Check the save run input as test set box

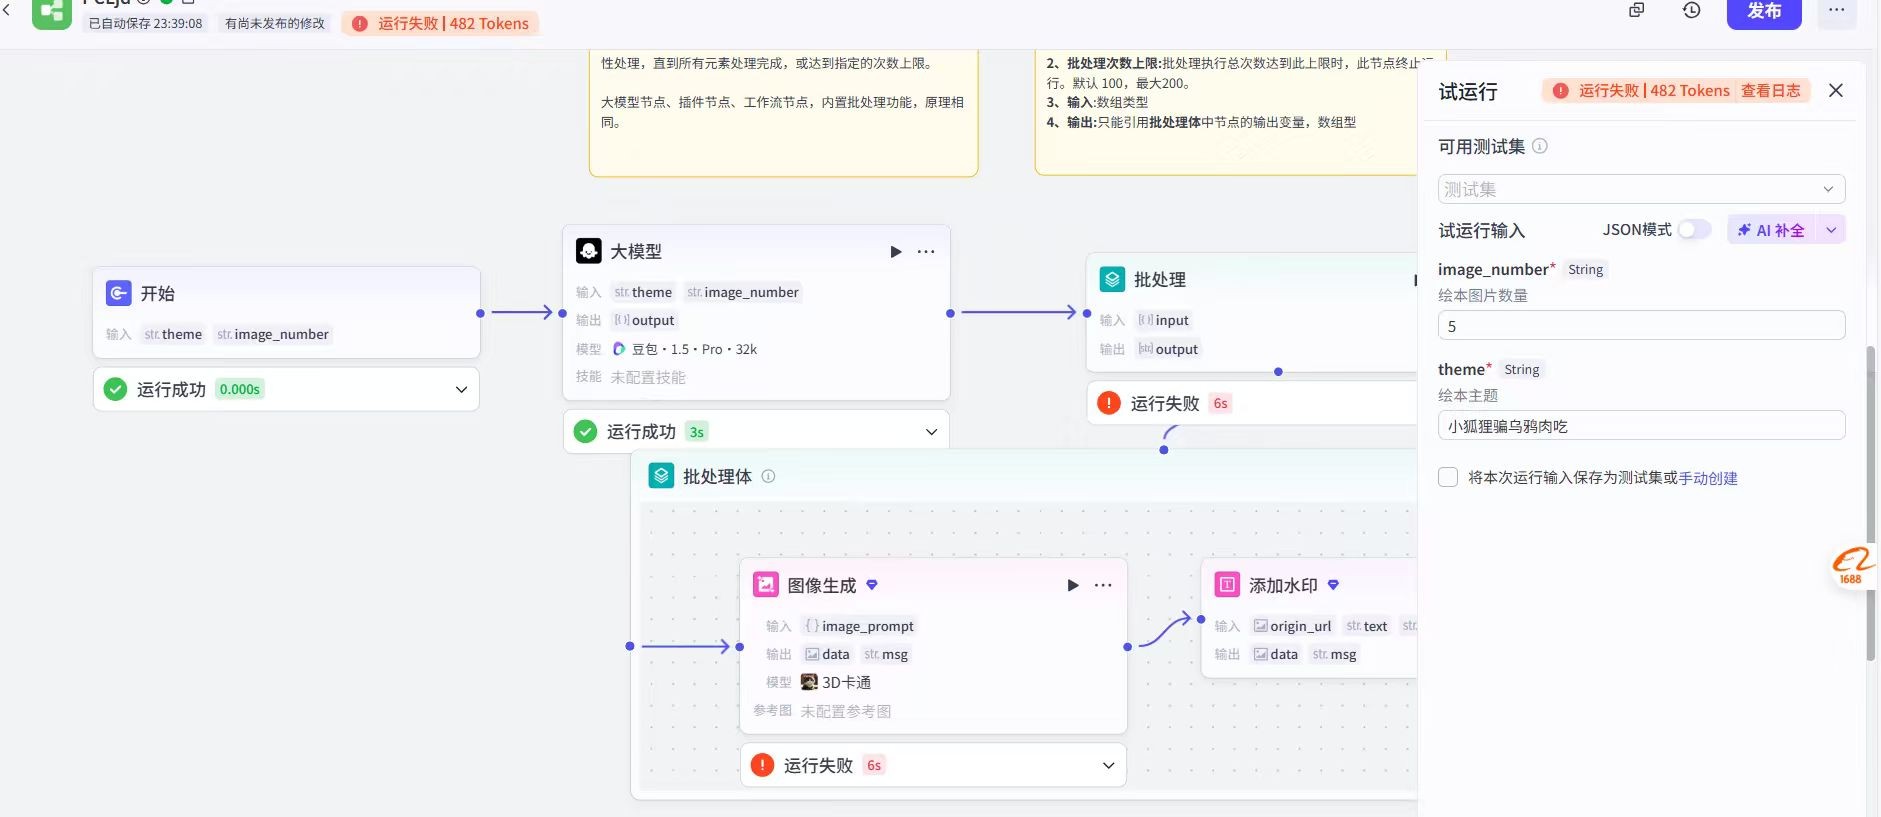(x=1448, y=478)
